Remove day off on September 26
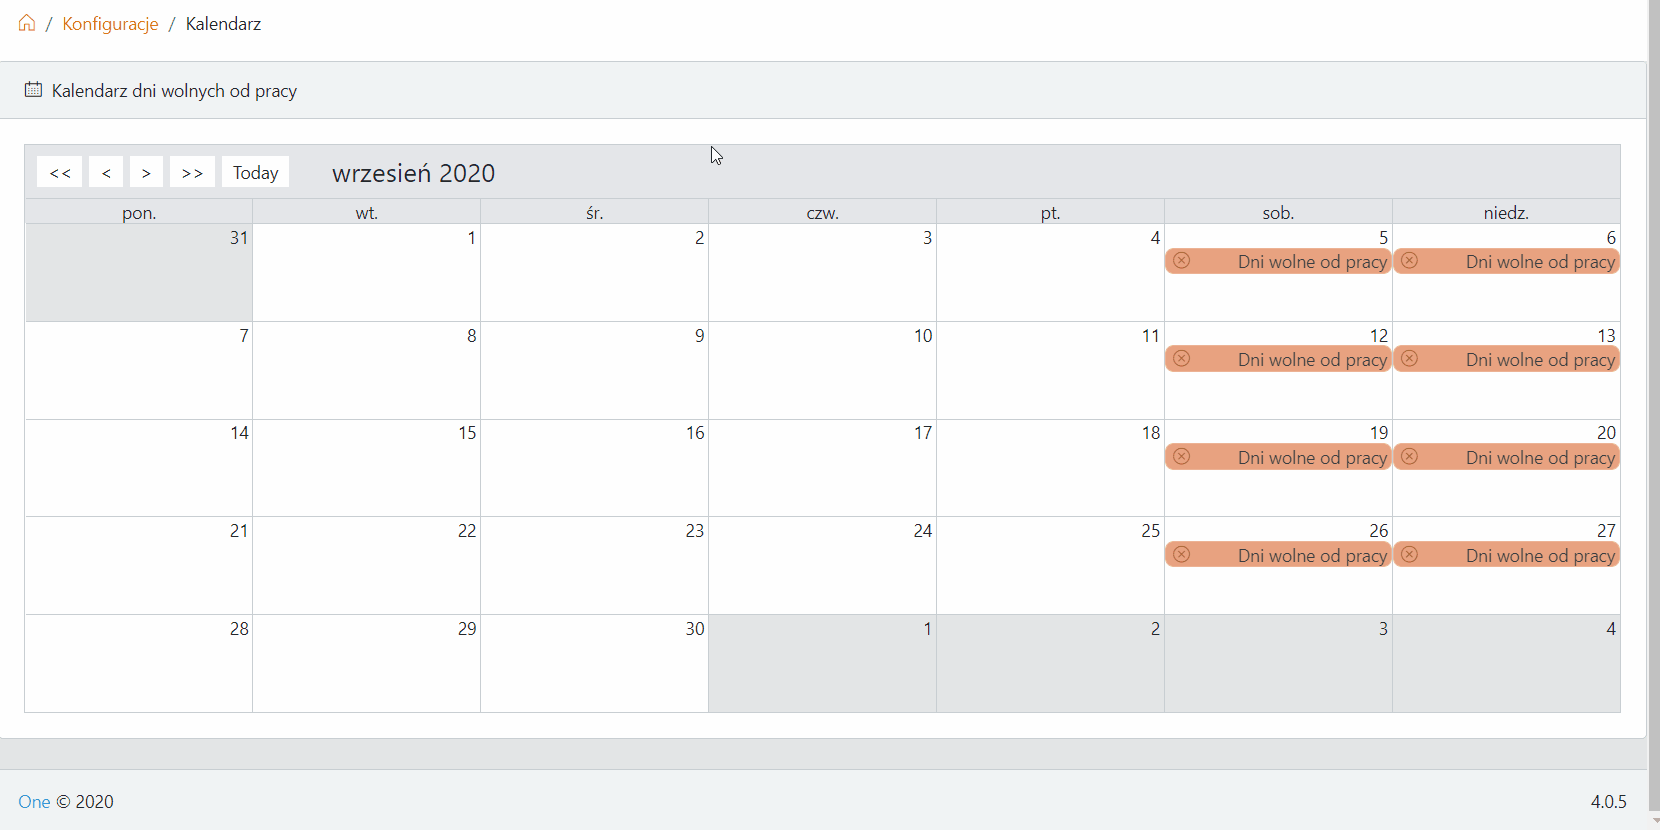This screenshot has height=830, width=1660. pos(1181,555)
